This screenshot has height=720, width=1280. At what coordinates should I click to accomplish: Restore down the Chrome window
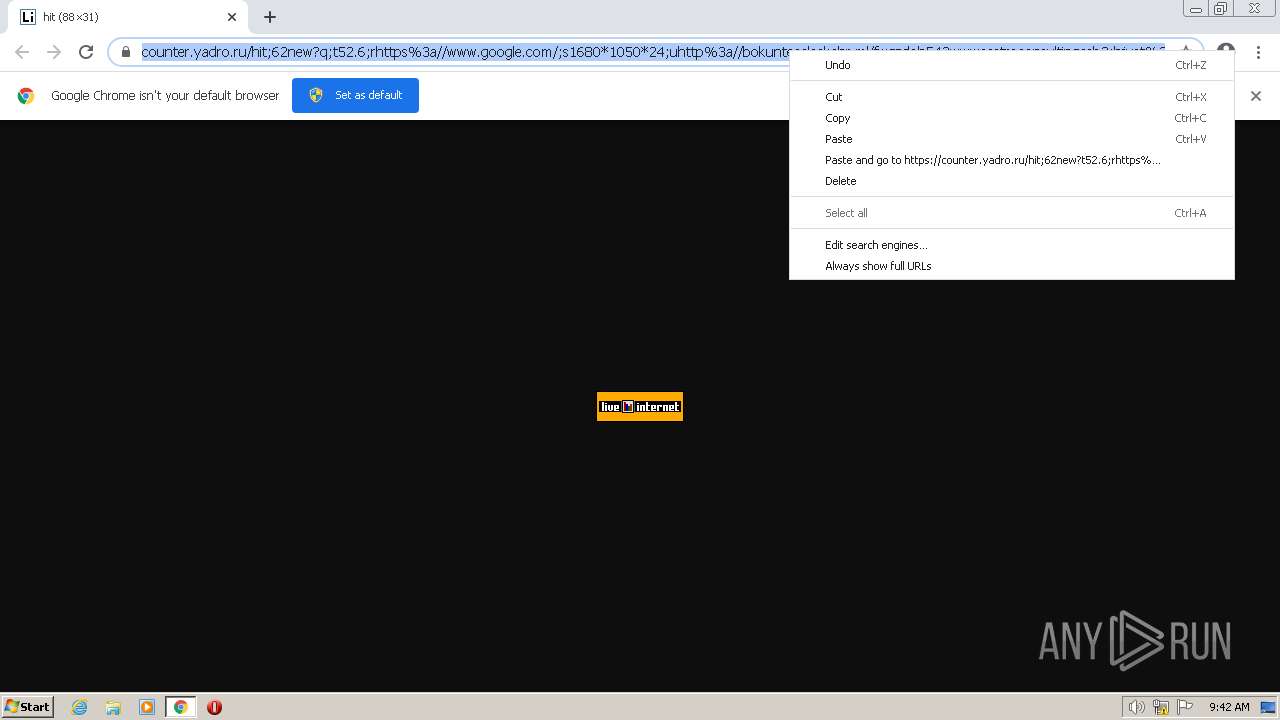click(x=1221, y=9)
